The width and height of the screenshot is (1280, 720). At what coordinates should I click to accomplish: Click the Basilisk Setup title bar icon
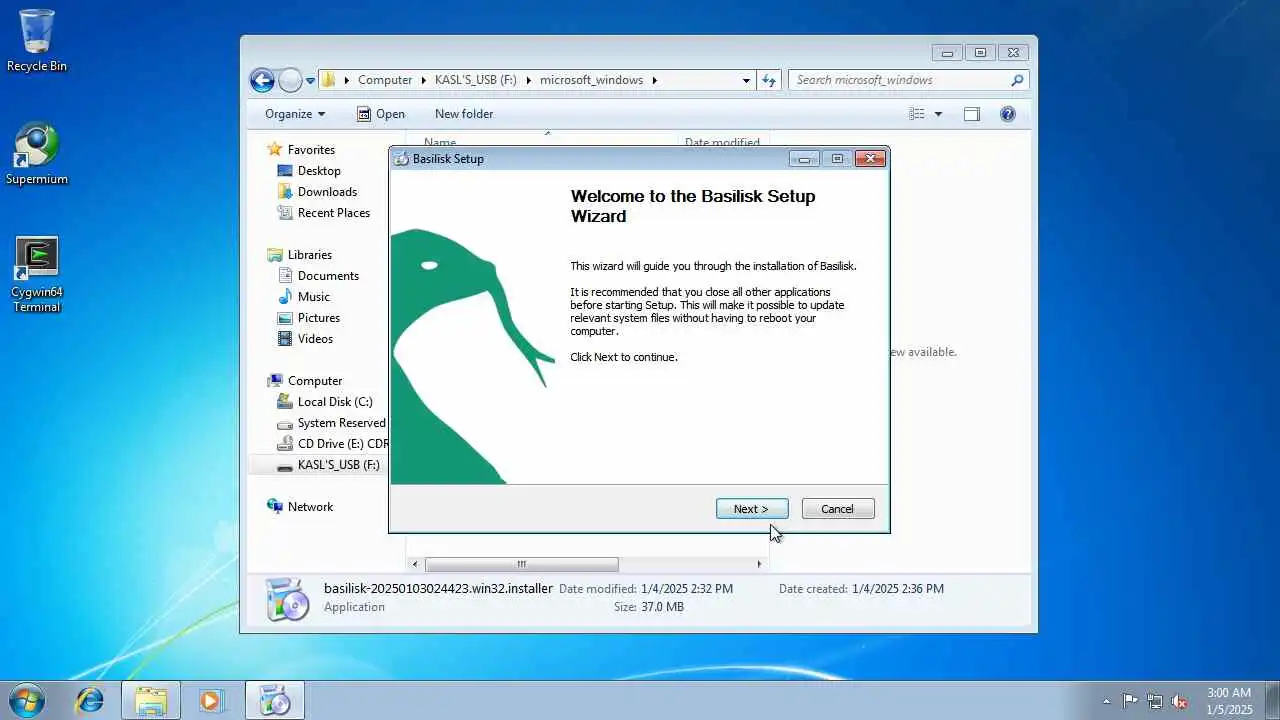(x=402, y=159)
